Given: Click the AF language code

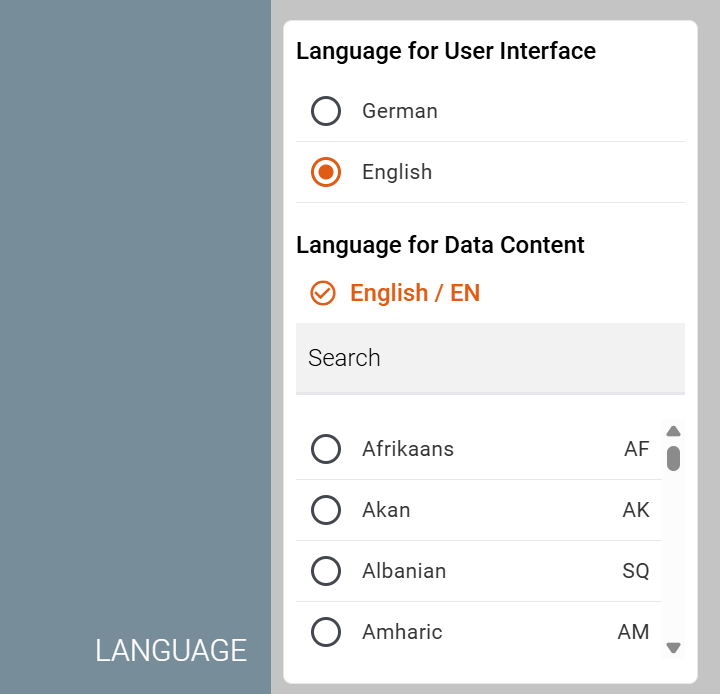Looking at the screenshot, I should [x=636, y=449].
